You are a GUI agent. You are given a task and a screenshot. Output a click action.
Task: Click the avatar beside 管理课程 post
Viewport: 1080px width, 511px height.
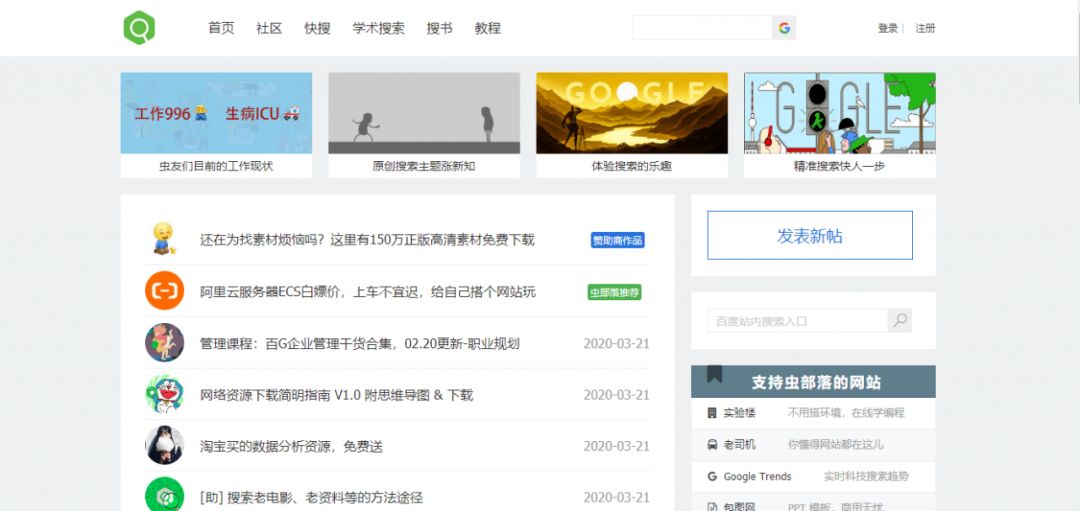click(x=165, y=343)
